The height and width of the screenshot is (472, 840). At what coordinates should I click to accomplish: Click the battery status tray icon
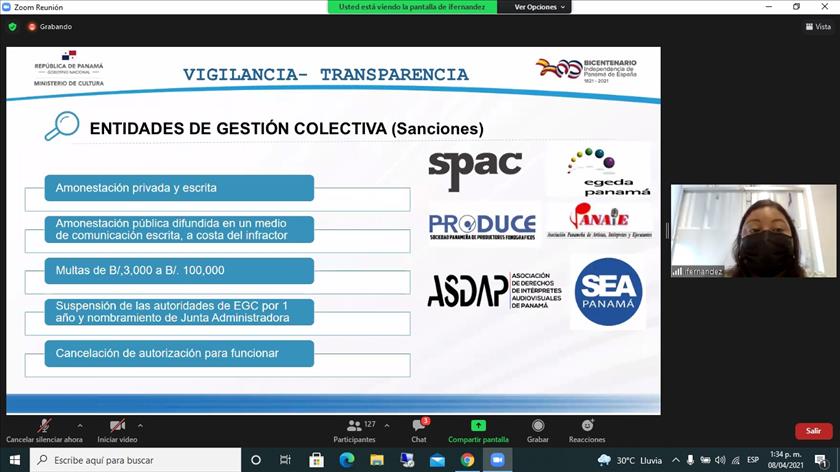(706, 460)
